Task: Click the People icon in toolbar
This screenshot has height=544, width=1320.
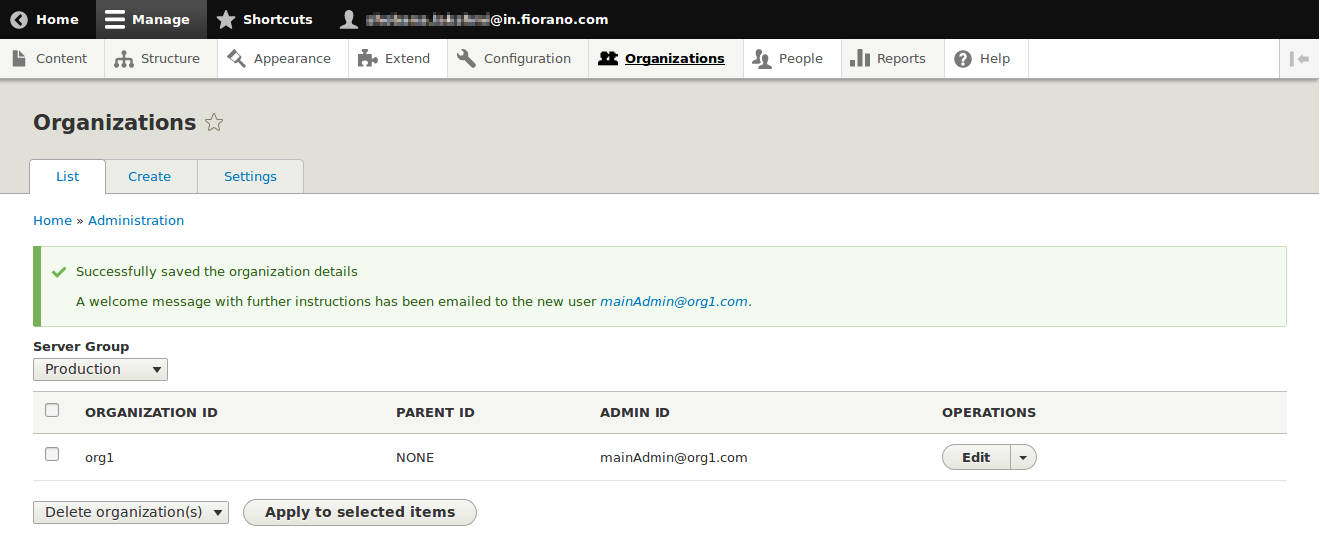Action: click(x=762, y=59)
